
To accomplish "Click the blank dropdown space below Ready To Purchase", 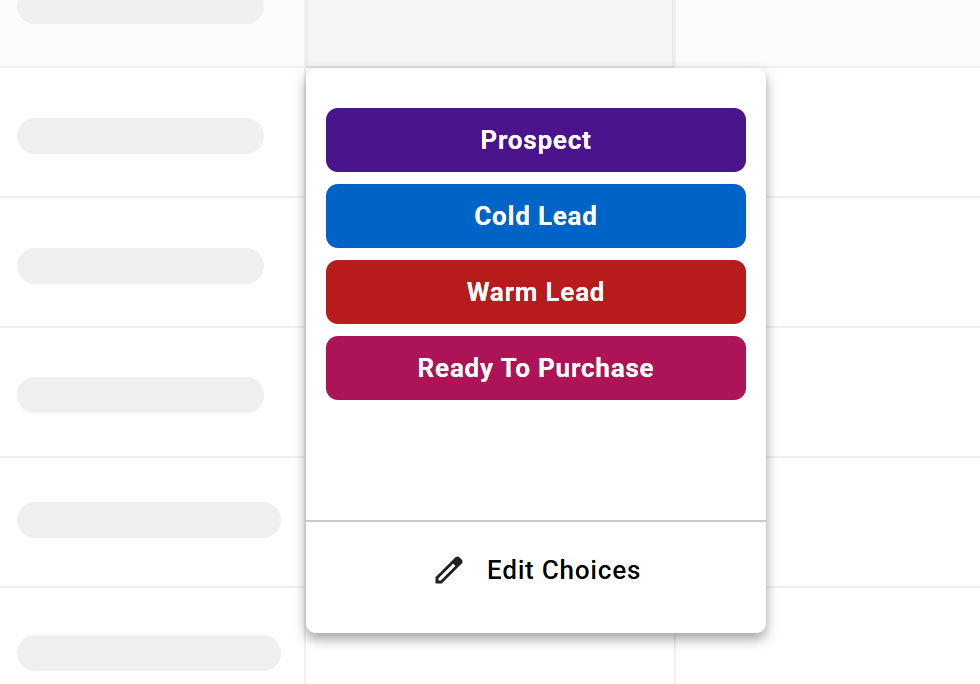I will pos(535,460).
